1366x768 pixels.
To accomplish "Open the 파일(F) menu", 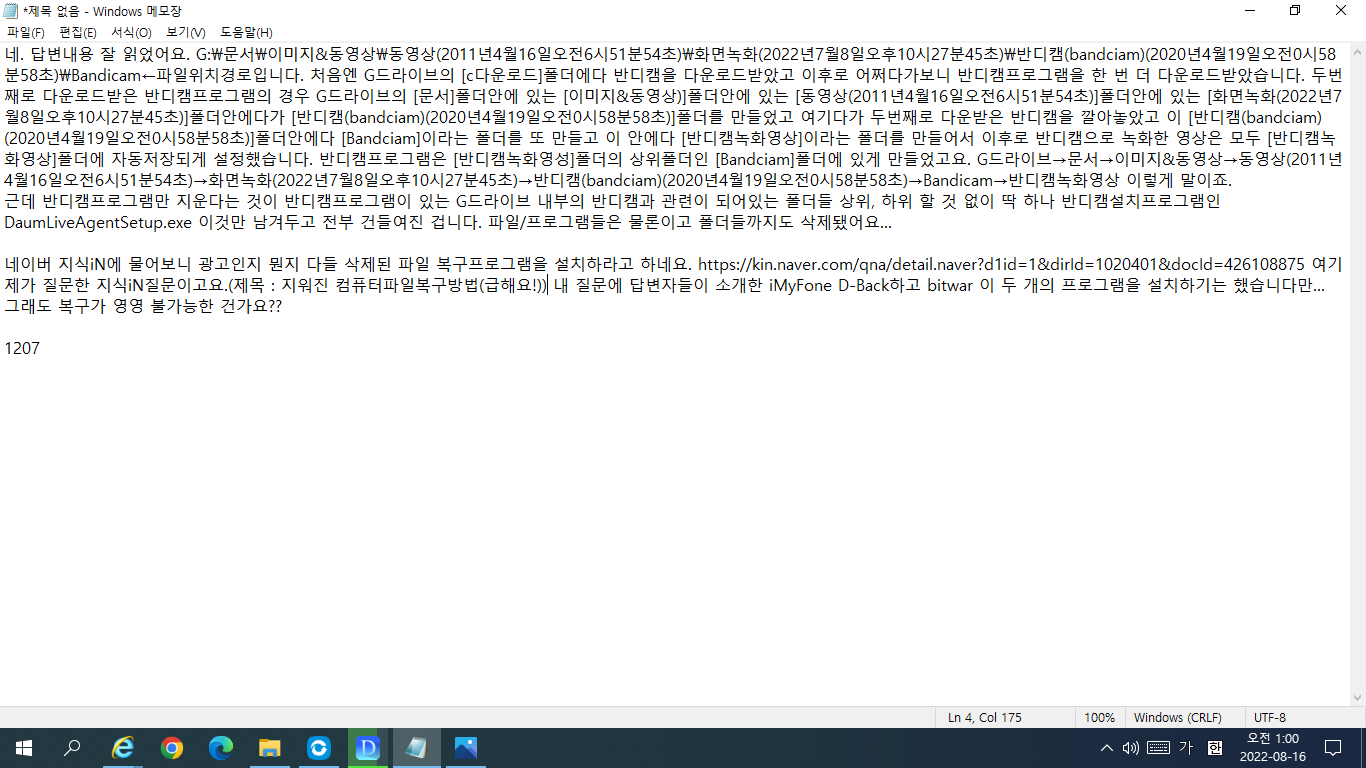I will click(25, 33).
